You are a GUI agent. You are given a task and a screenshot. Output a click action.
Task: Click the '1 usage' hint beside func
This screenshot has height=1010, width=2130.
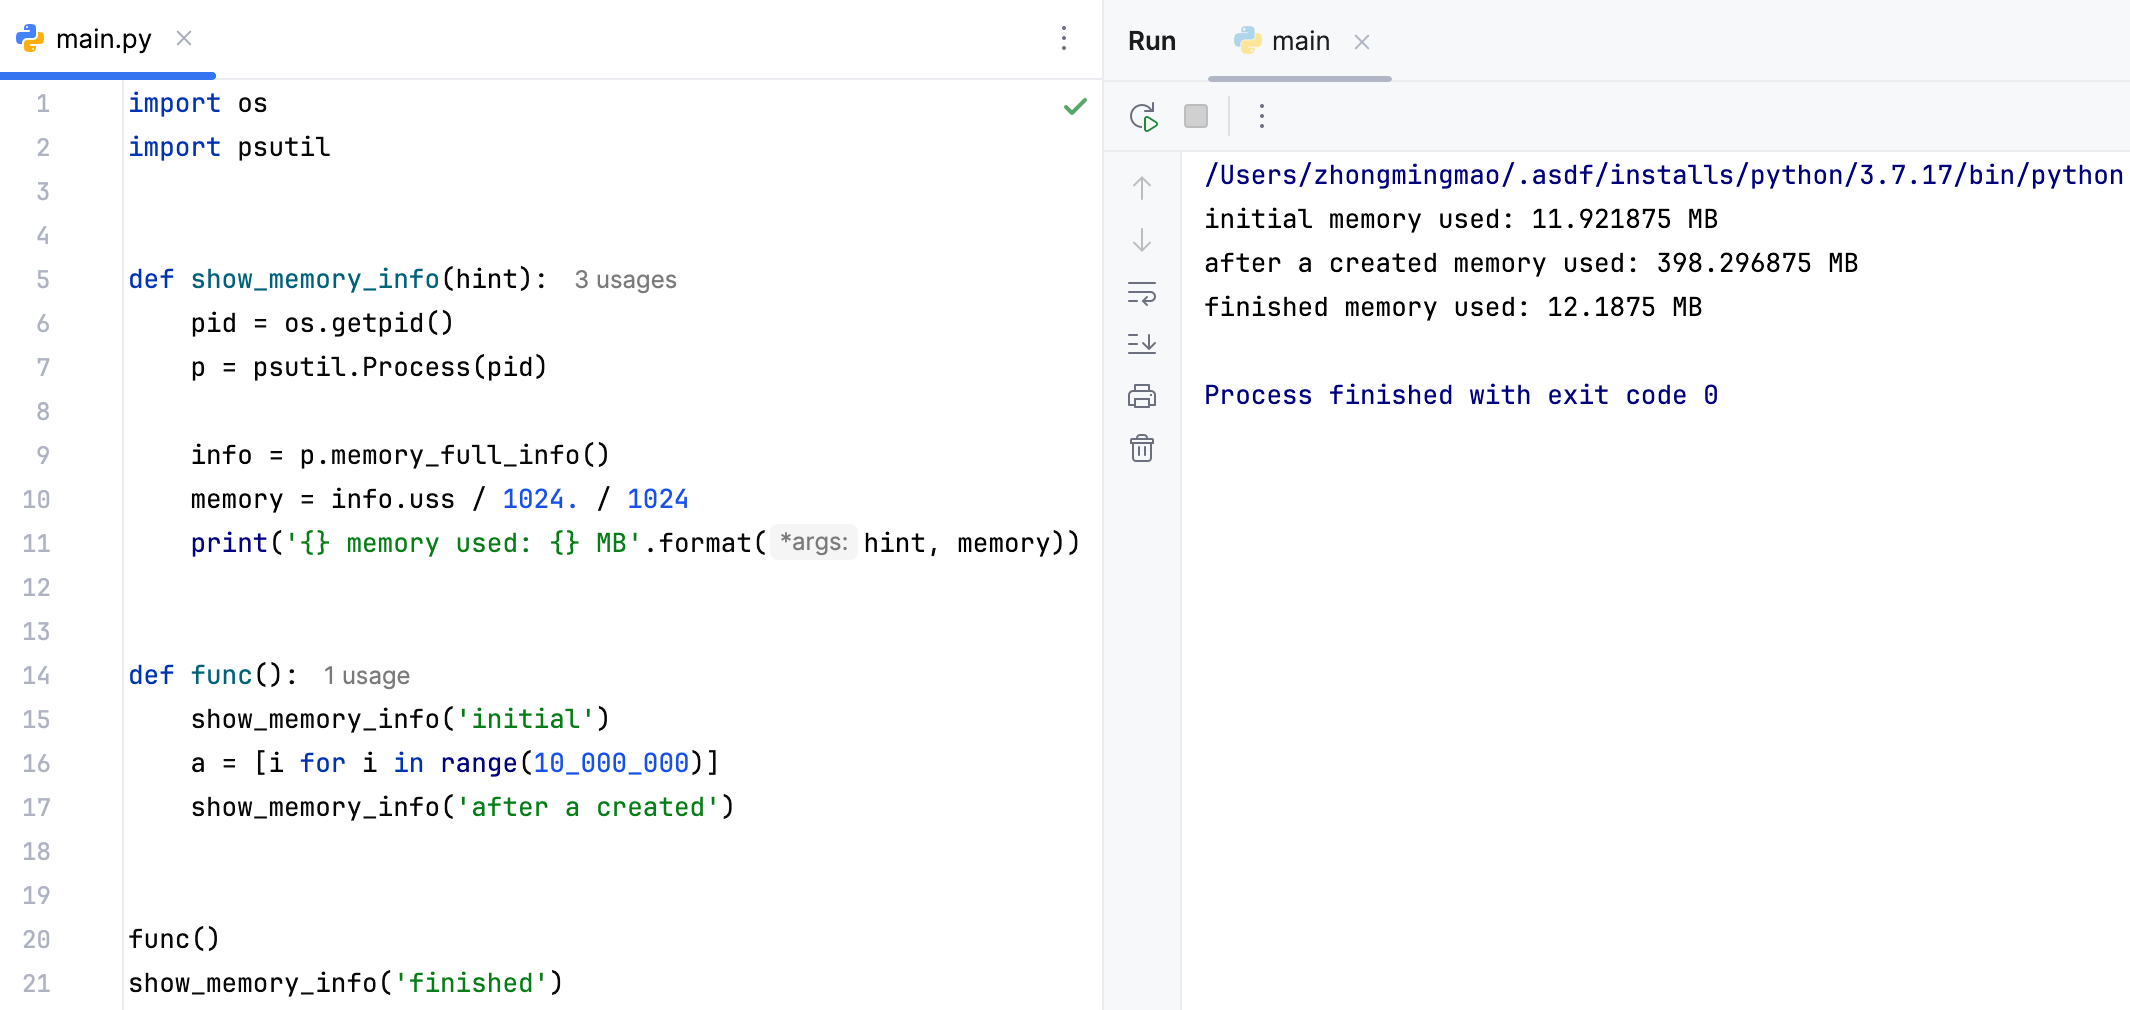366,676
